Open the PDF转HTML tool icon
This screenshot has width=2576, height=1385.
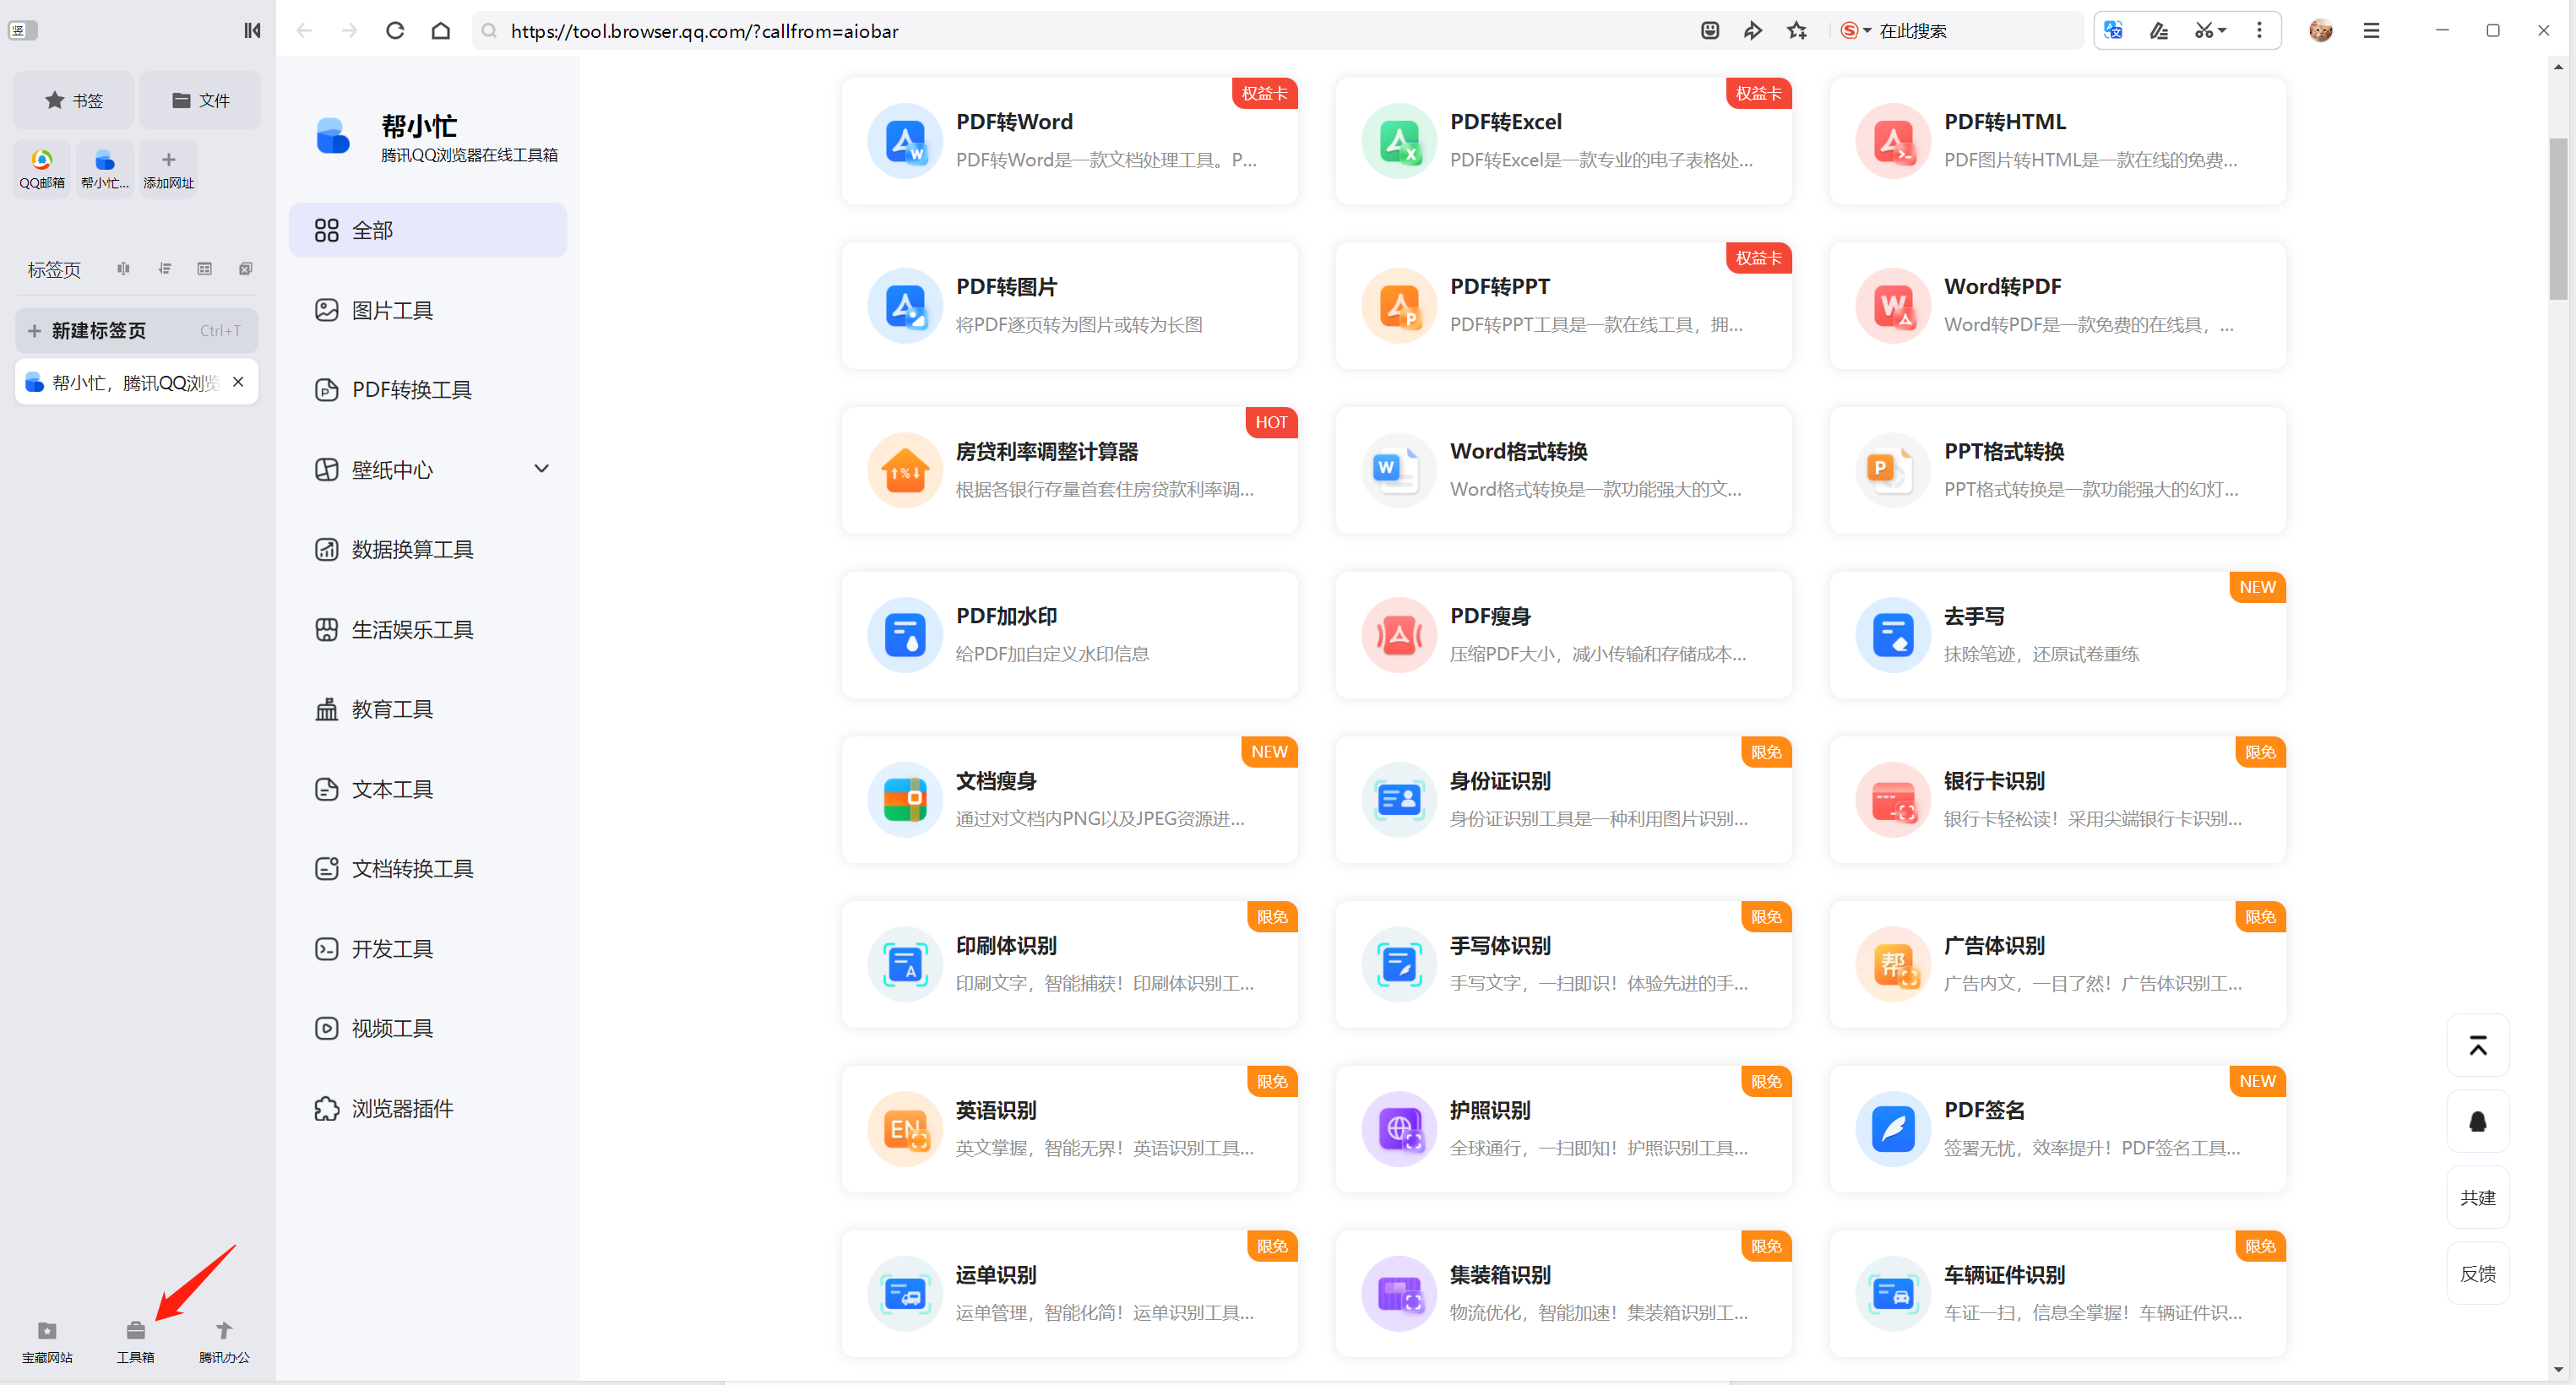tap(1893, 141)
